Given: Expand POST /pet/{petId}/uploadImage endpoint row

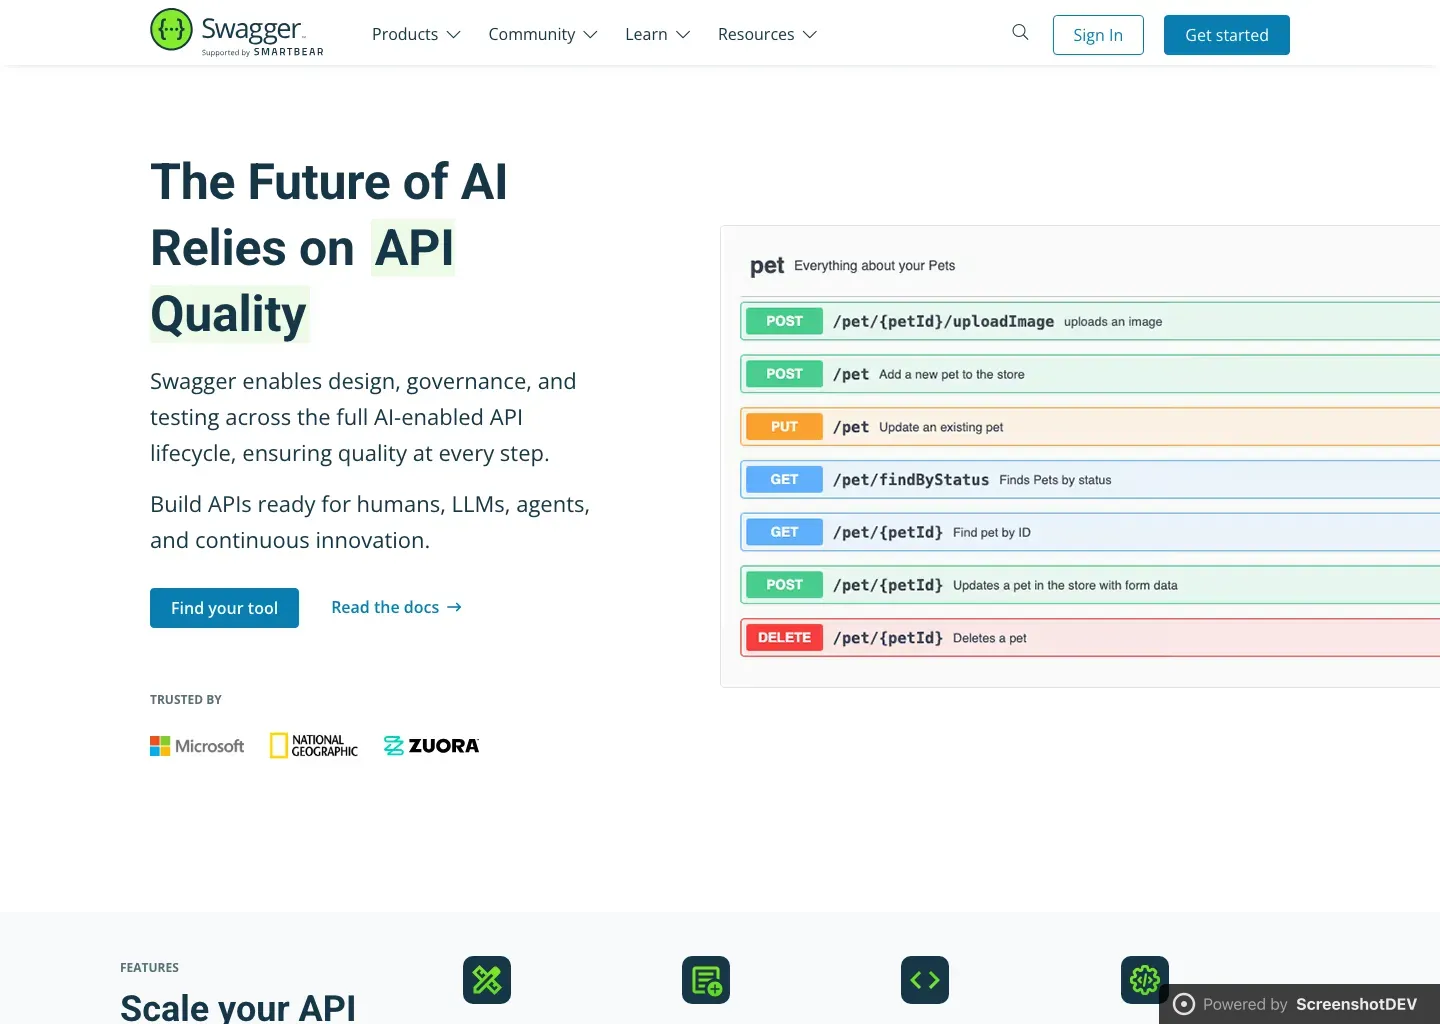Looking at the screenshot, I should (x=1090, y=321).
